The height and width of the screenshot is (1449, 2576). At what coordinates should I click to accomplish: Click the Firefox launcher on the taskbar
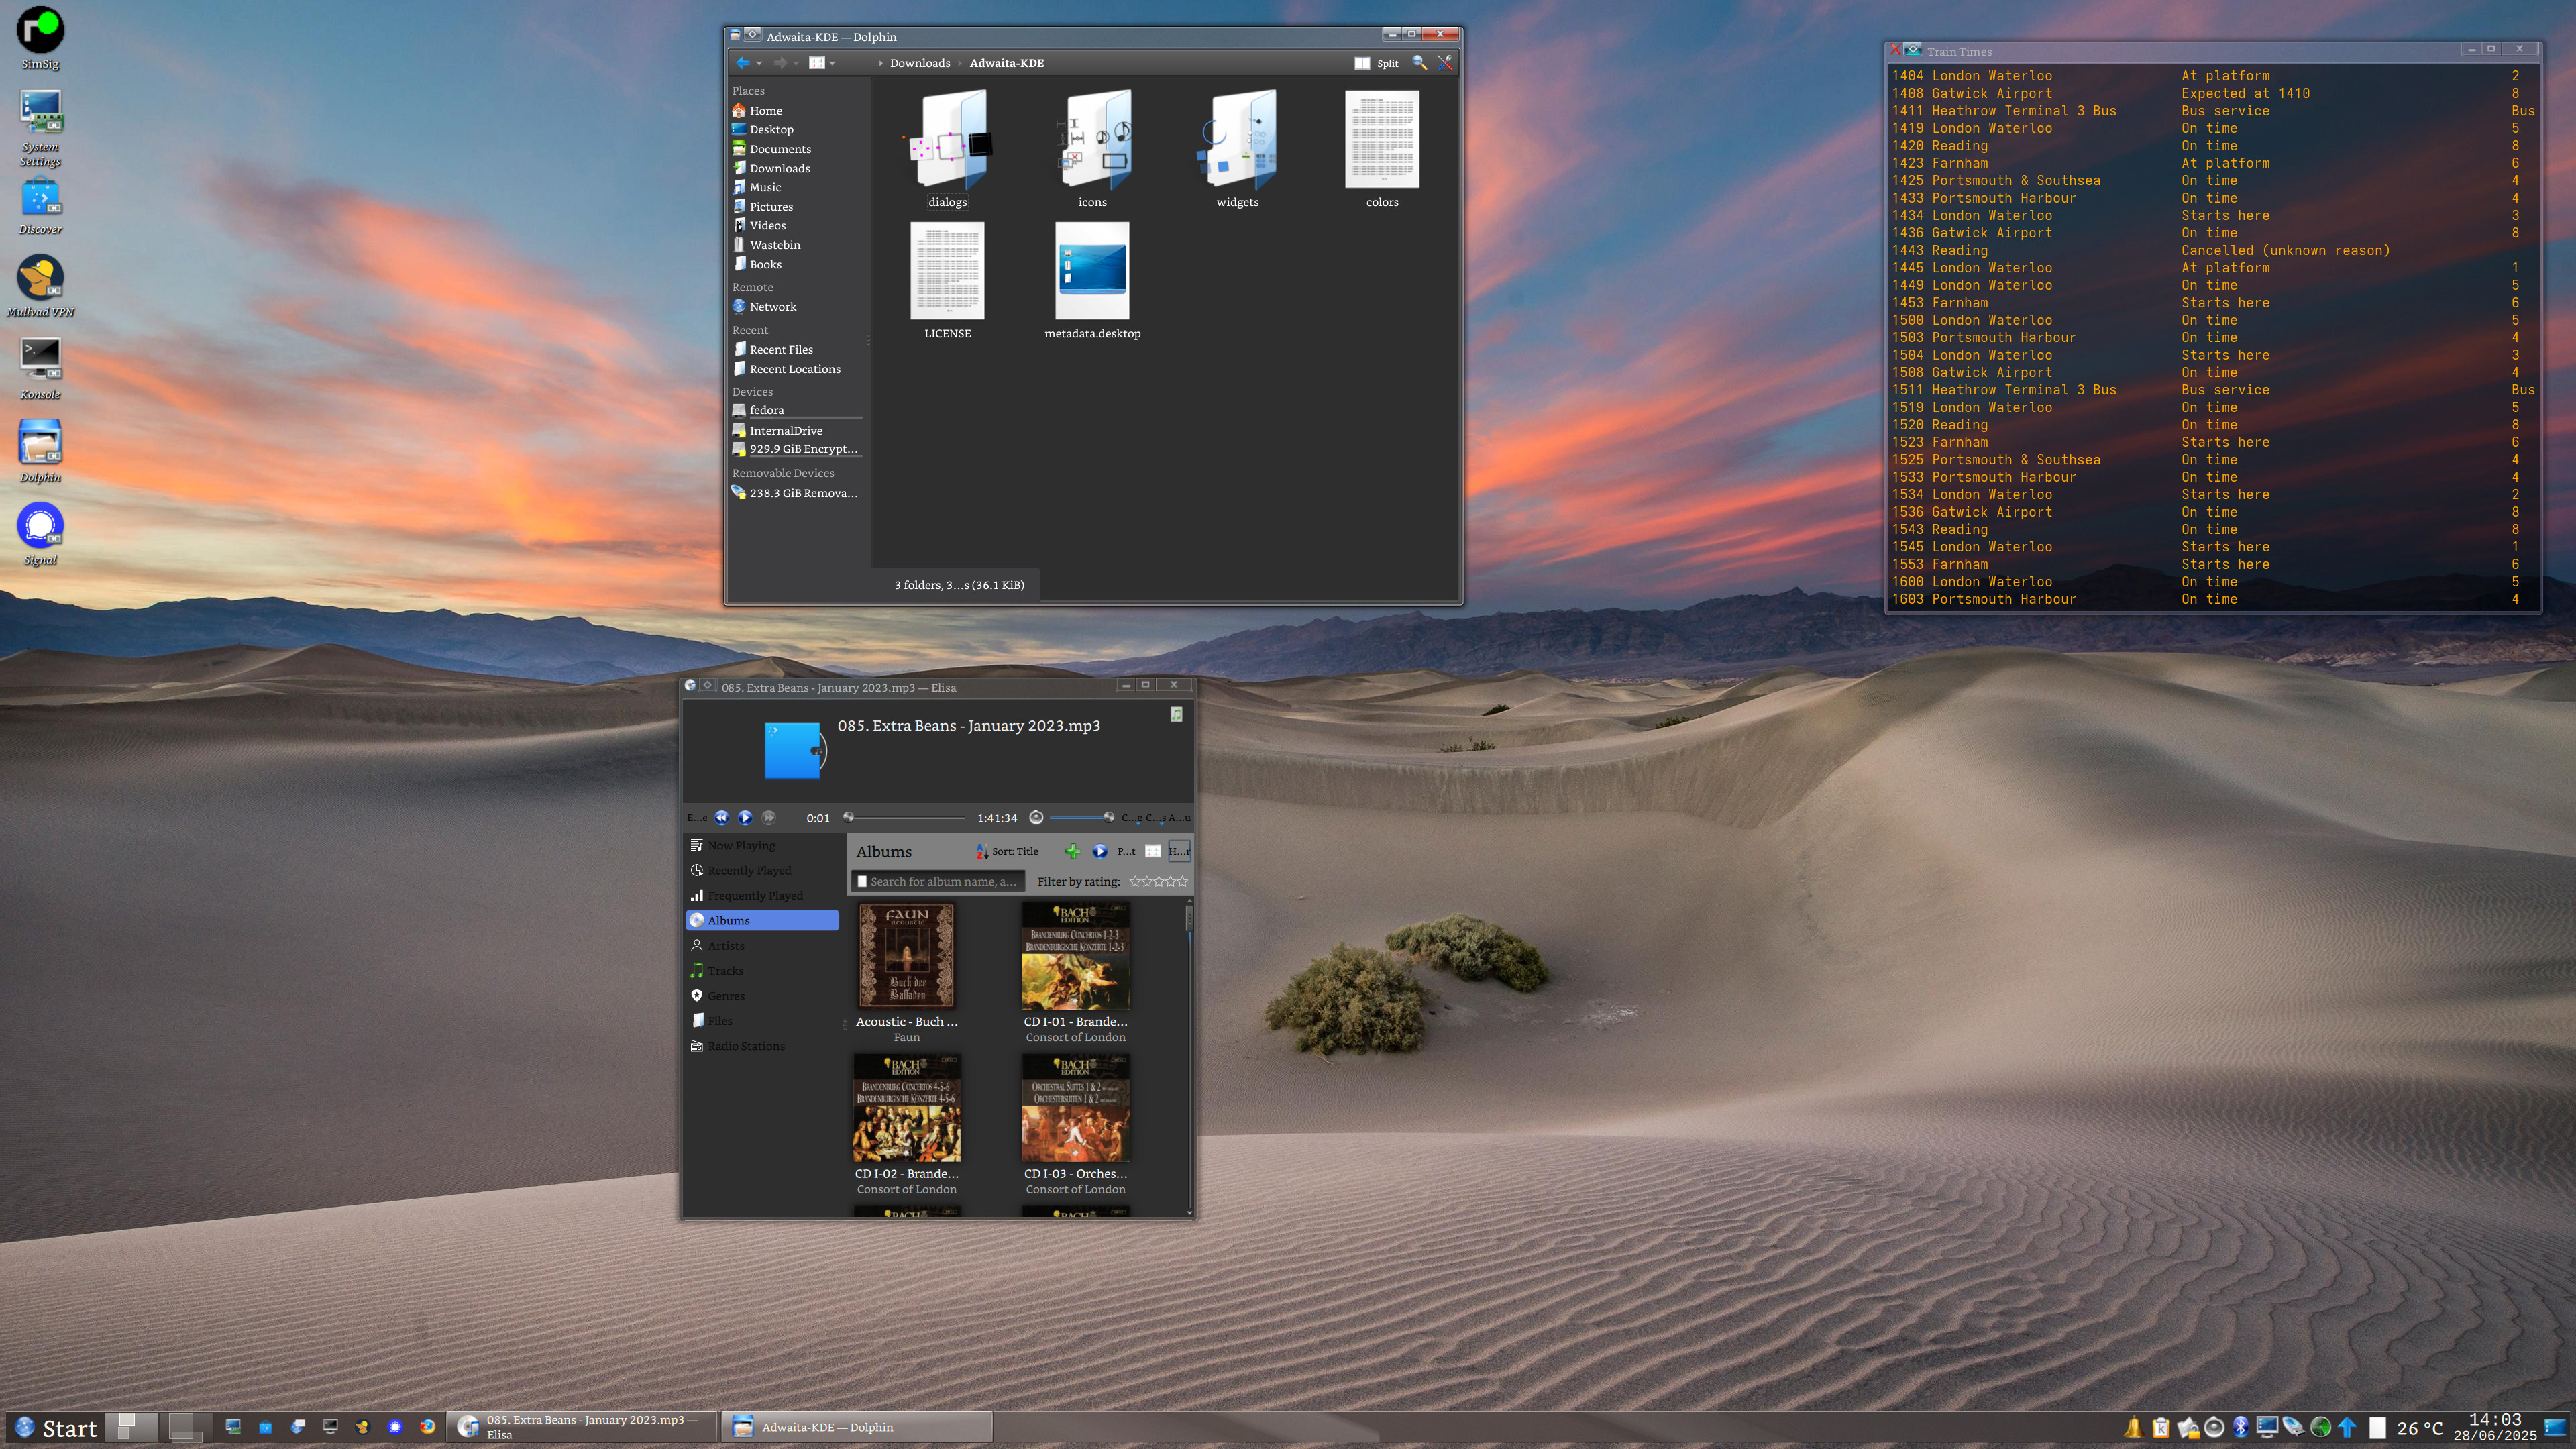427,1427
